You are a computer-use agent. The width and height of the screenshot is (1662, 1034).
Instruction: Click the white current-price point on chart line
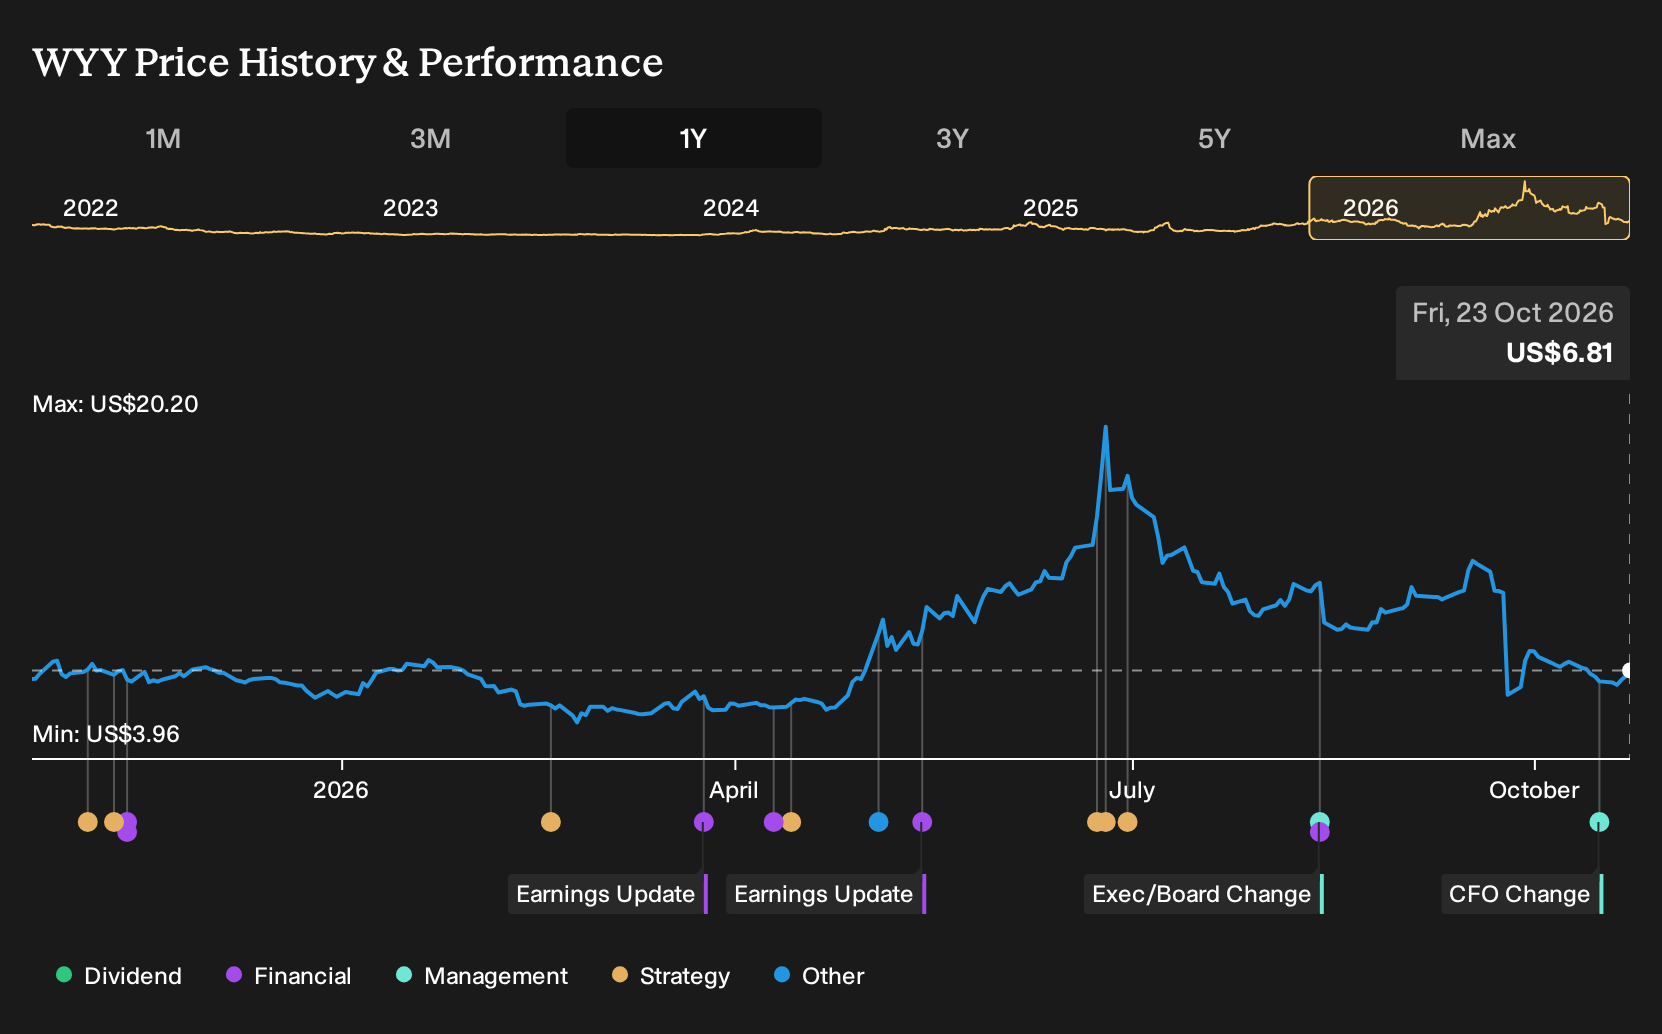(1628, 670)
